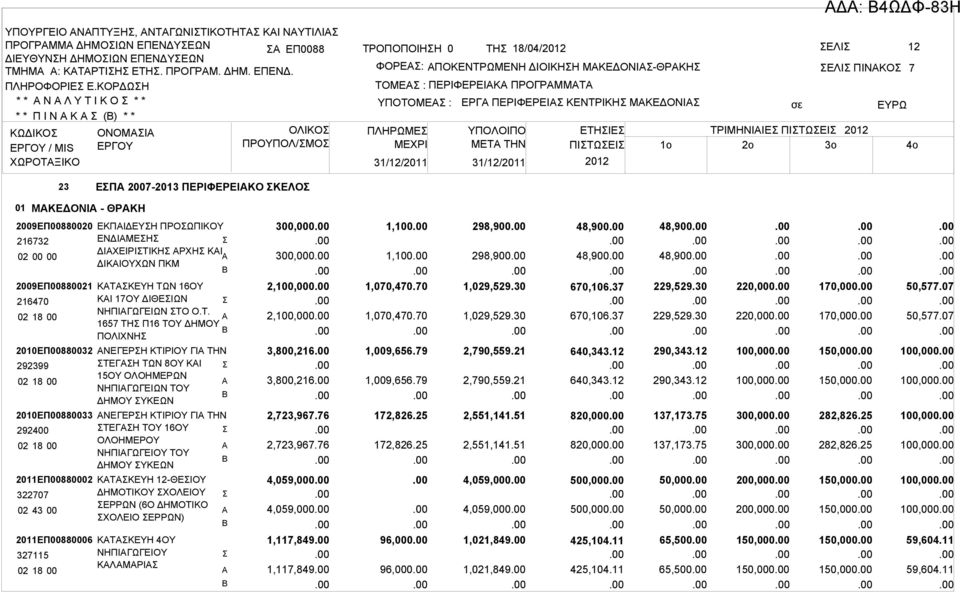This screenshot has width=960, height=592.
Task: Click 'ΤΡΟΠΟΠΟΙΗΣΗ 0' in the header
Action: pos(408,48)
